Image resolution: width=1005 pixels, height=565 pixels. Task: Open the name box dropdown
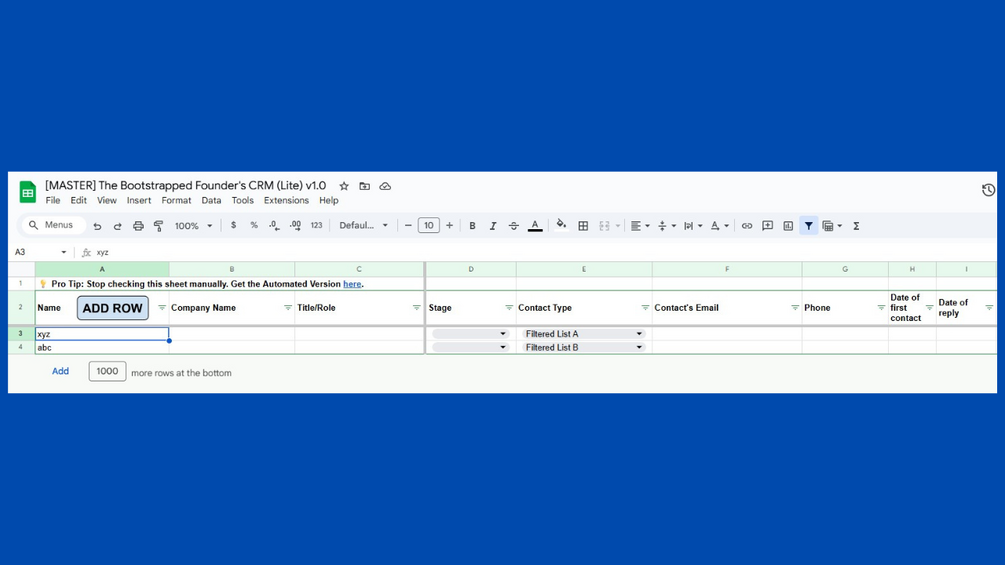63,252
